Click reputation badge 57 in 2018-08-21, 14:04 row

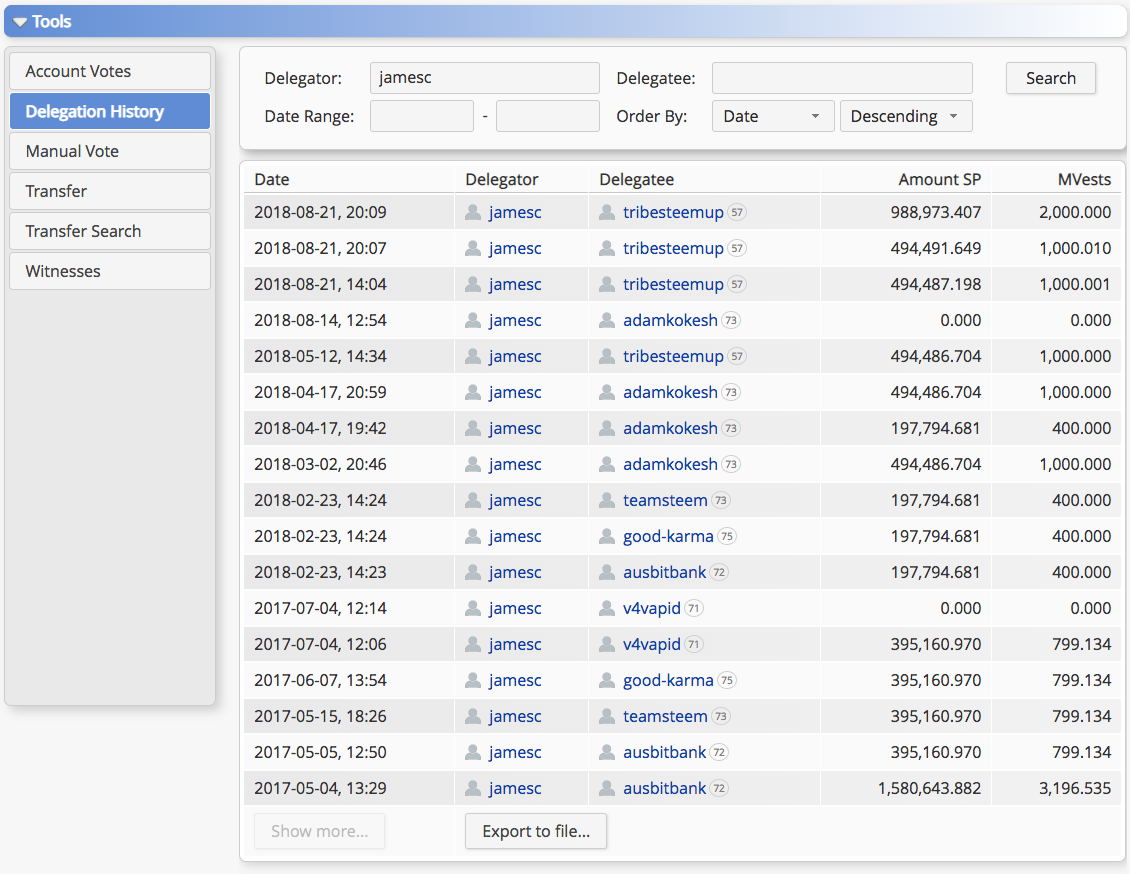point(737,284)
